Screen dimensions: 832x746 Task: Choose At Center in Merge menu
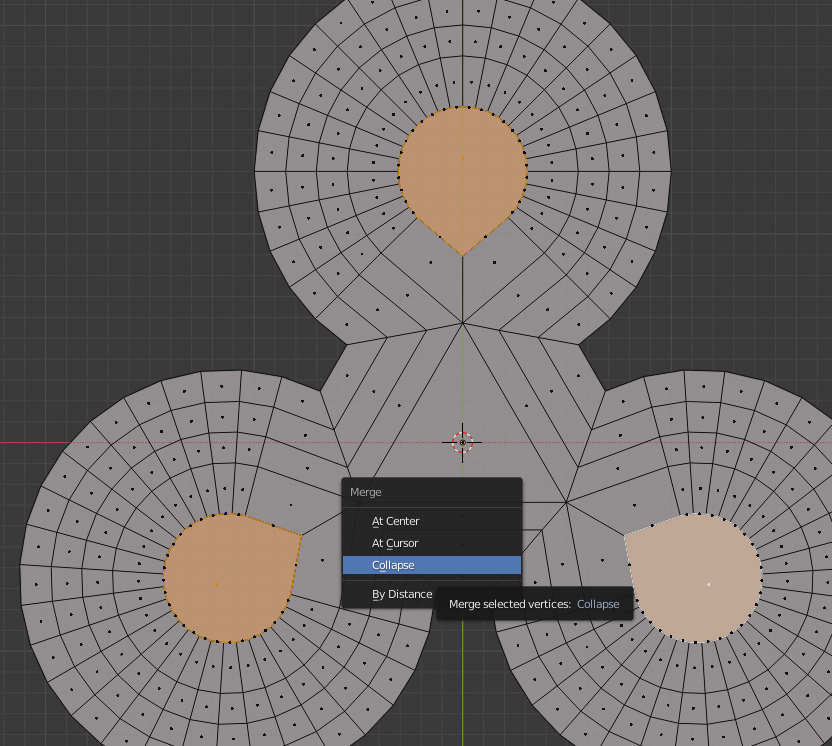click(396, 521)
